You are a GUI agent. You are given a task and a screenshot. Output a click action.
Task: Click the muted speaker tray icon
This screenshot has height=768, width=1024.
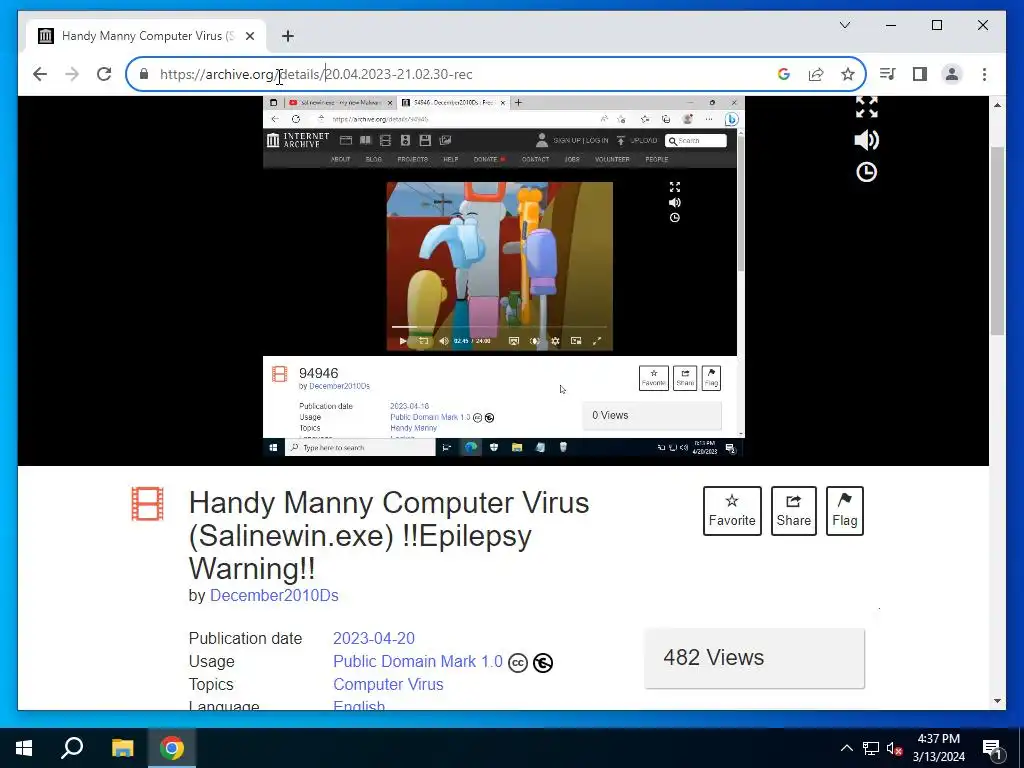coord(894,748)
